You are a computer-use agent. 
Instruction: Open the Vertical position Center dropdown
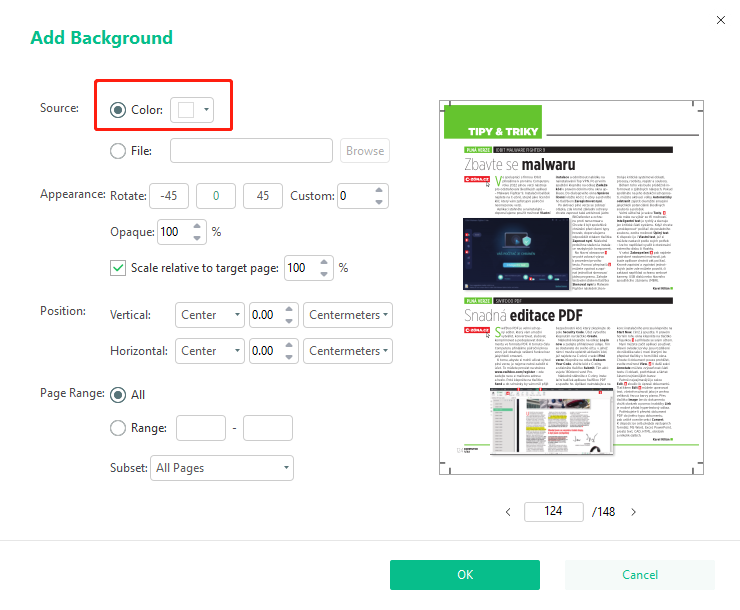[x=209, y=315]
